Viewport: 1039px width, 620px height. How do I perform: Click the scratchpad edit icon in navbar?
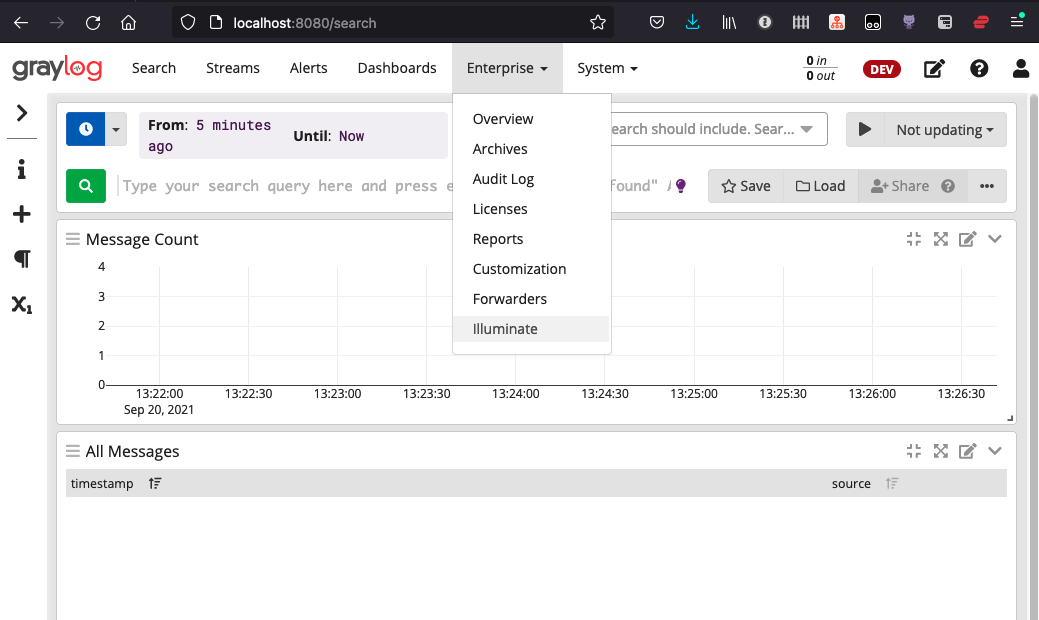pos(934,68)
